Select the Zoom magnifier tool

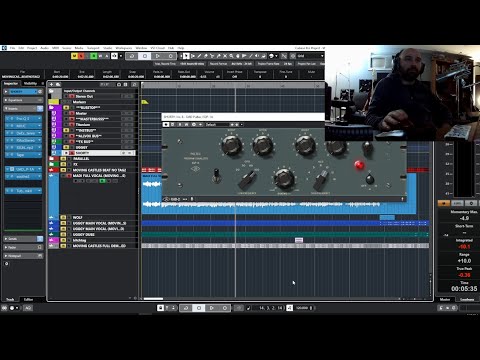point(231,56)
